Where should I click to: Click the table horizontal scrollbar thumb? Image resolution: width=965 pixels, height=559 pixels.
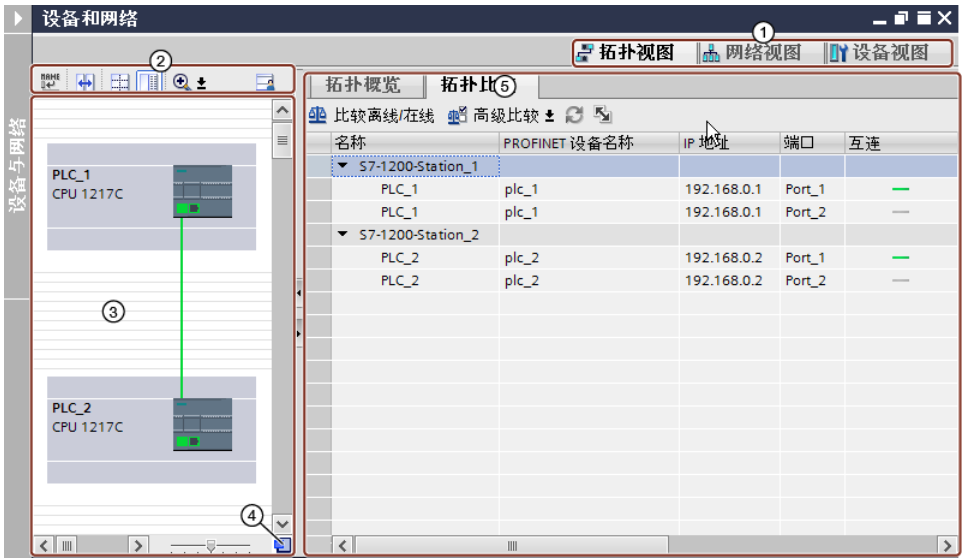(511, 545)
